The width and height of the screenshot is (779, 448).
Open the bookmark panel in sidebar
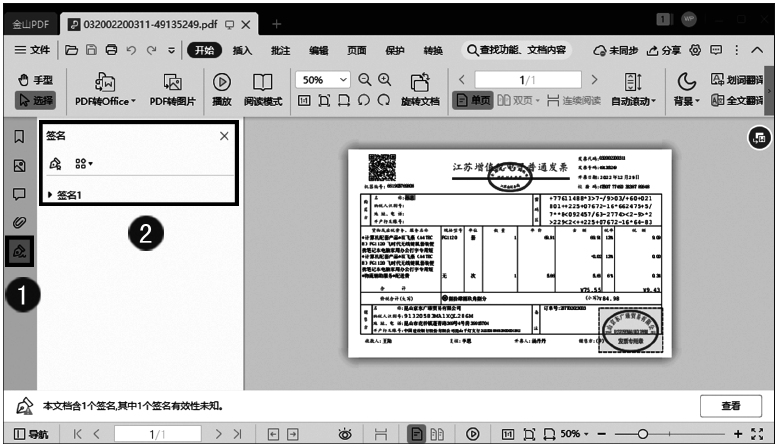19,136
